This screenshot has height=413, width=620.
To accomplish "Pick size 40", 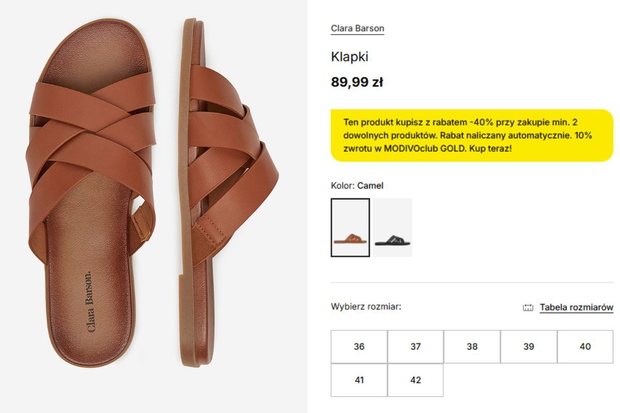I will (x=585, y=347).
